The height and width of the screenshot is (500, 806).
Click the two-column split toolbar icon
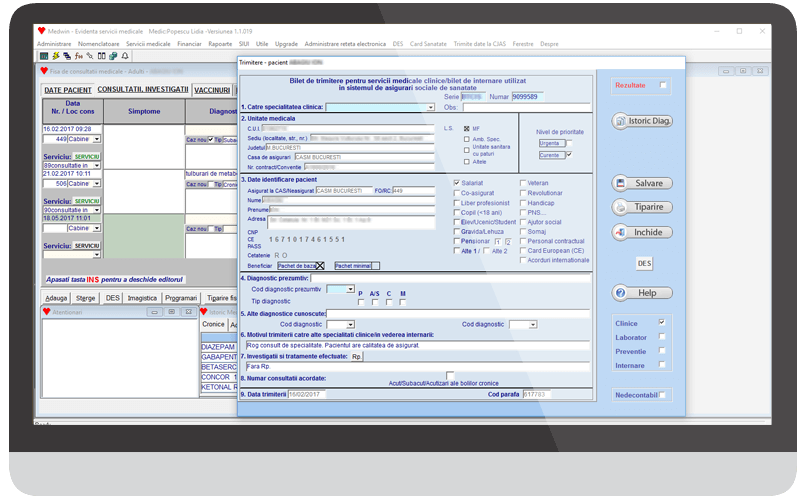(101, 55)
